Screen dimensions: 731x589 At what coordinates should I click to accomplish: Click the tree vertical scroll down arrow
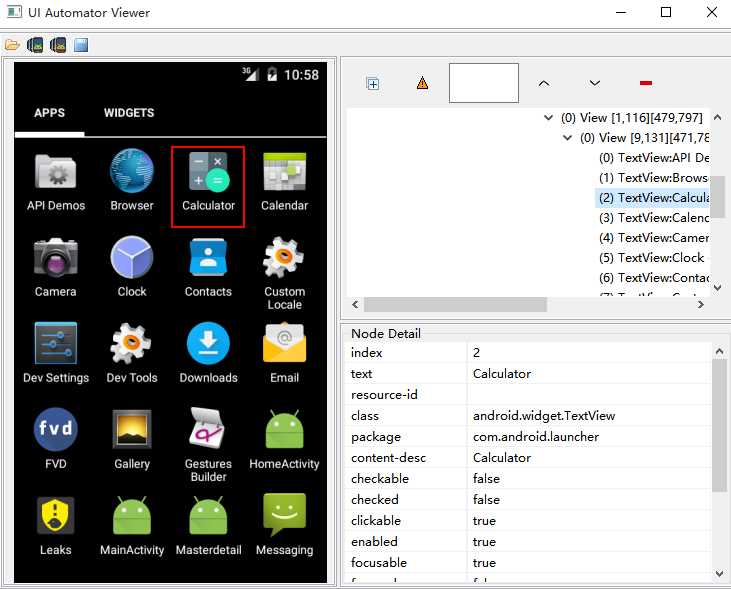coord(718,288)
